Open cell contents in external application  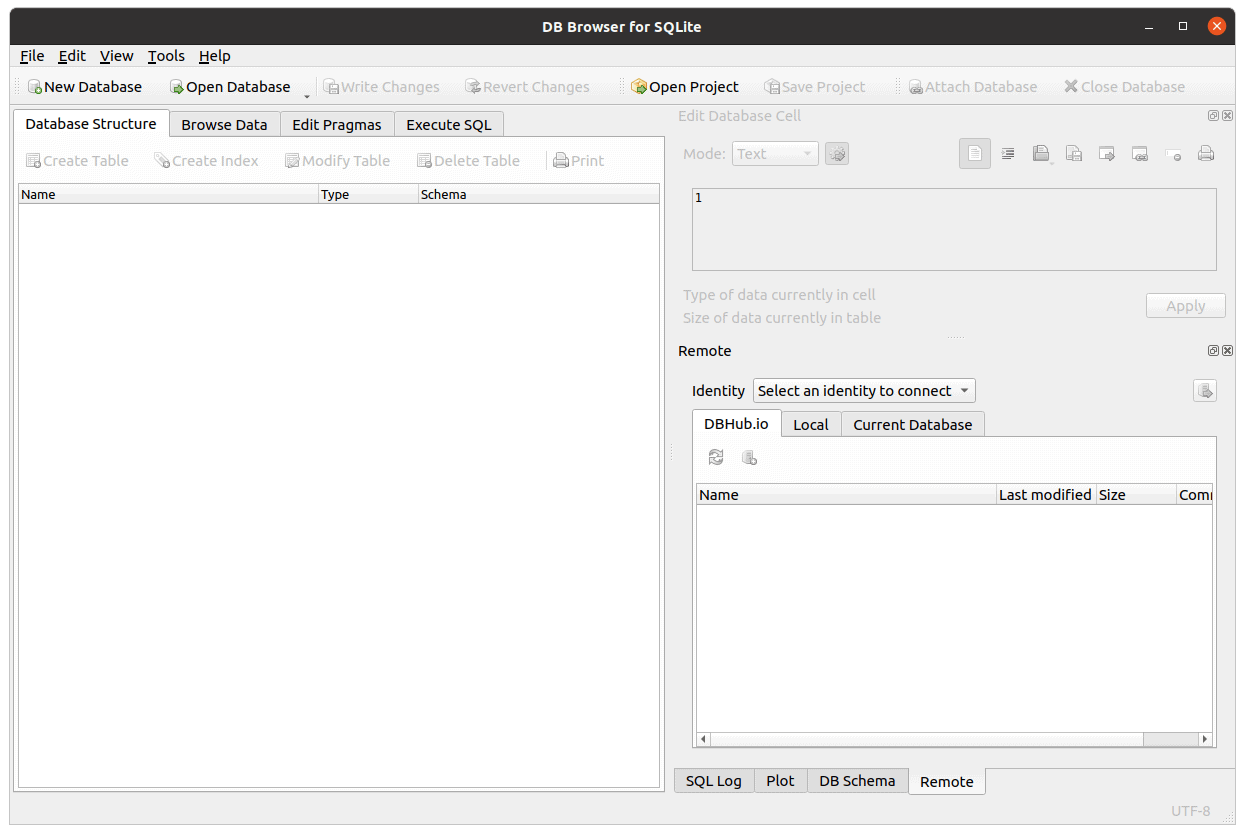1107,153
